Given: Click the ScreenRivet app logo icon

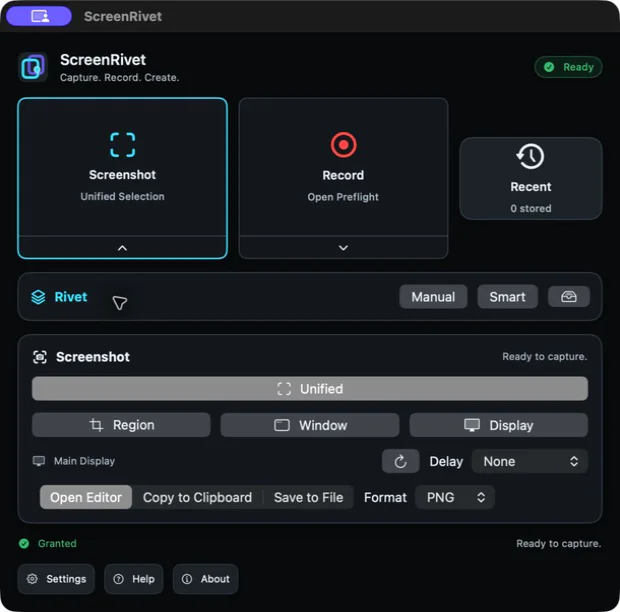Looking at the screenshot, I should (33, 67).
